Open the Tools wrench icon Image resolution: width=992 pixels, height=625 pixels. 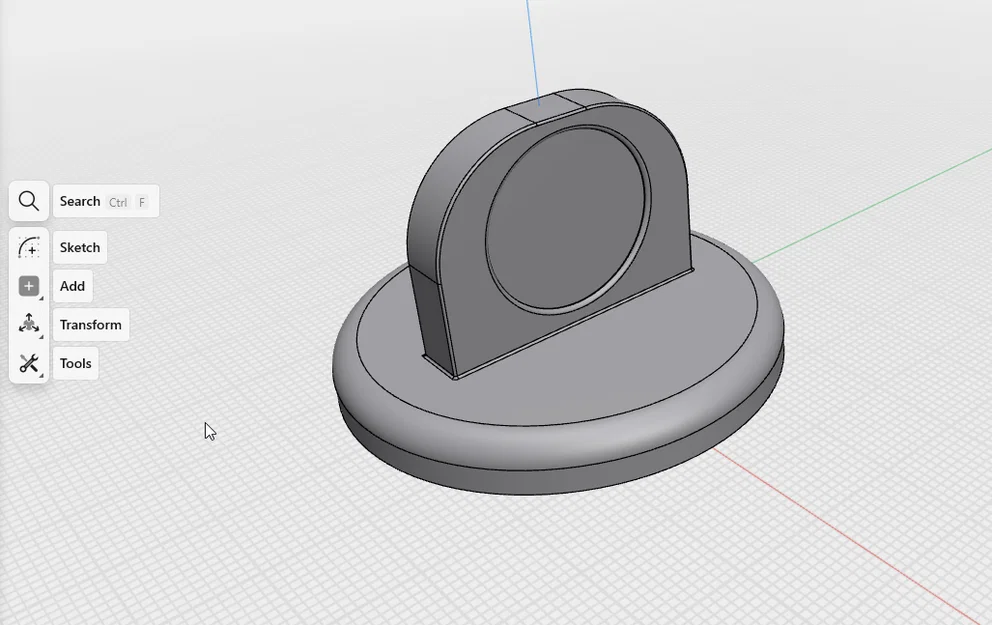coord(28,363)
